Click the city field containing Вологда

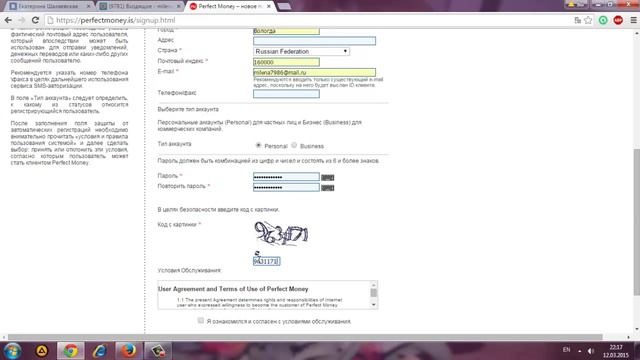(286, 31)
